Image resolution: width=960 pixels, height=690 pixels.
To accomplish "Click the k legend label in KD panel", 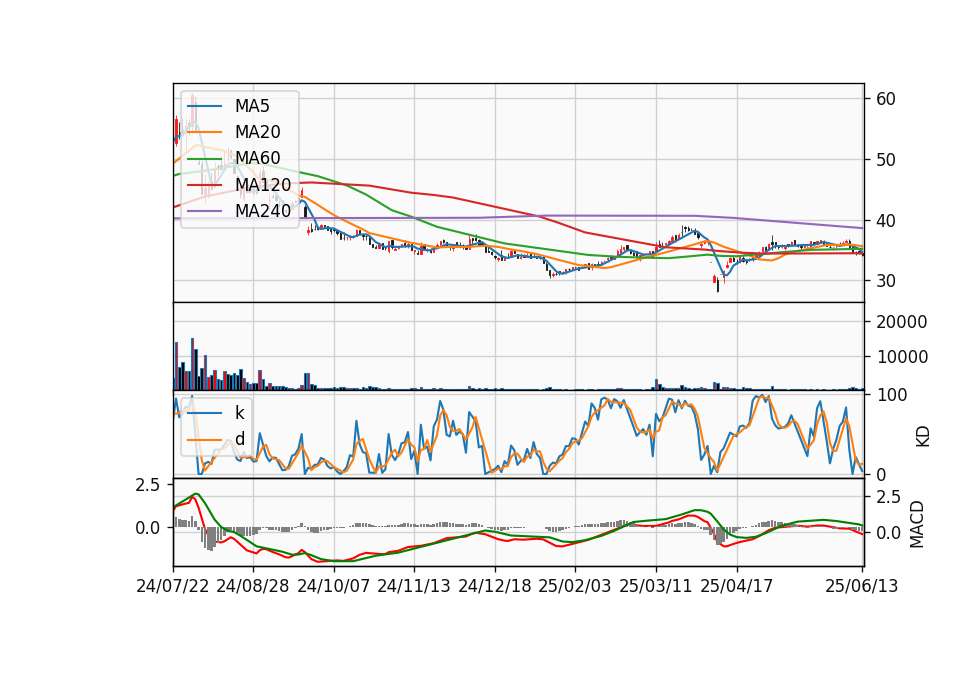I will pos(239,413).
